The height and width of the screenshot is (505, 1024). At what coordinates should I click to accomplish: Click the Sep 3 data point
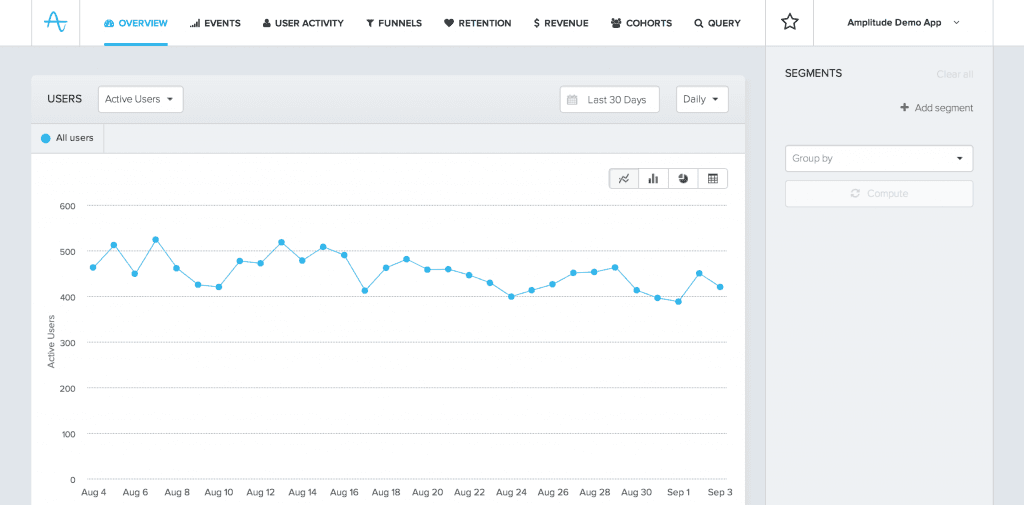(720, 287)
